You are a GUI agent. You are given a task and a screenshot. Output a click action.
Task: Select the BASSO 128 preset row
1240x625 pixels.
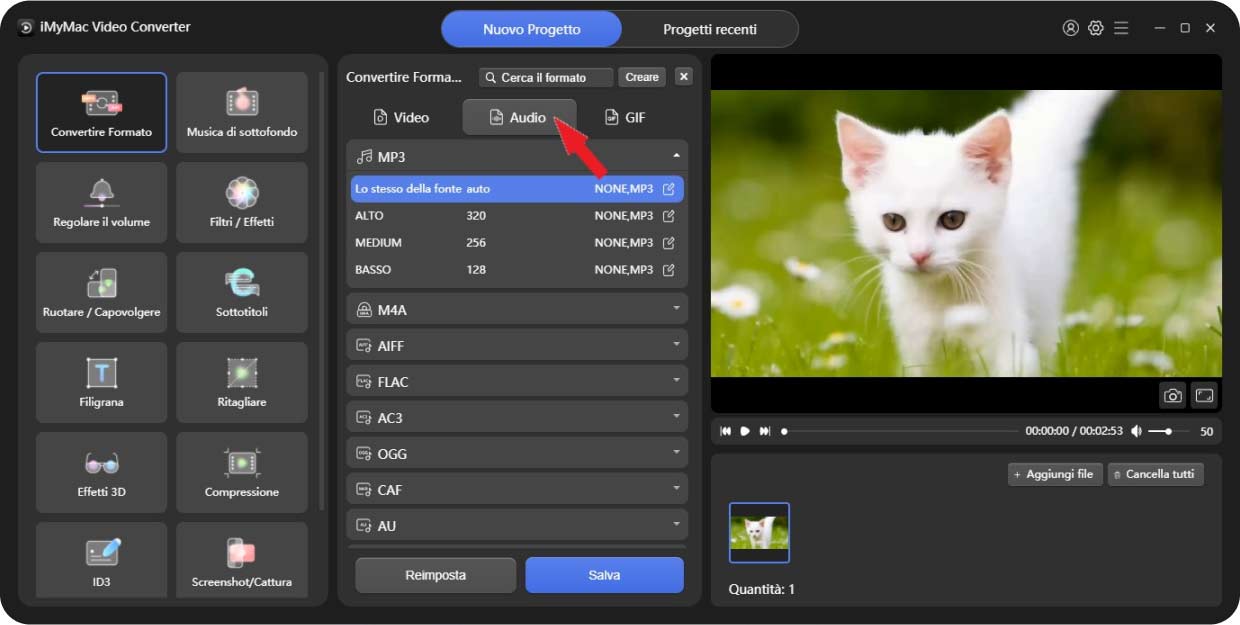[517, 270]
